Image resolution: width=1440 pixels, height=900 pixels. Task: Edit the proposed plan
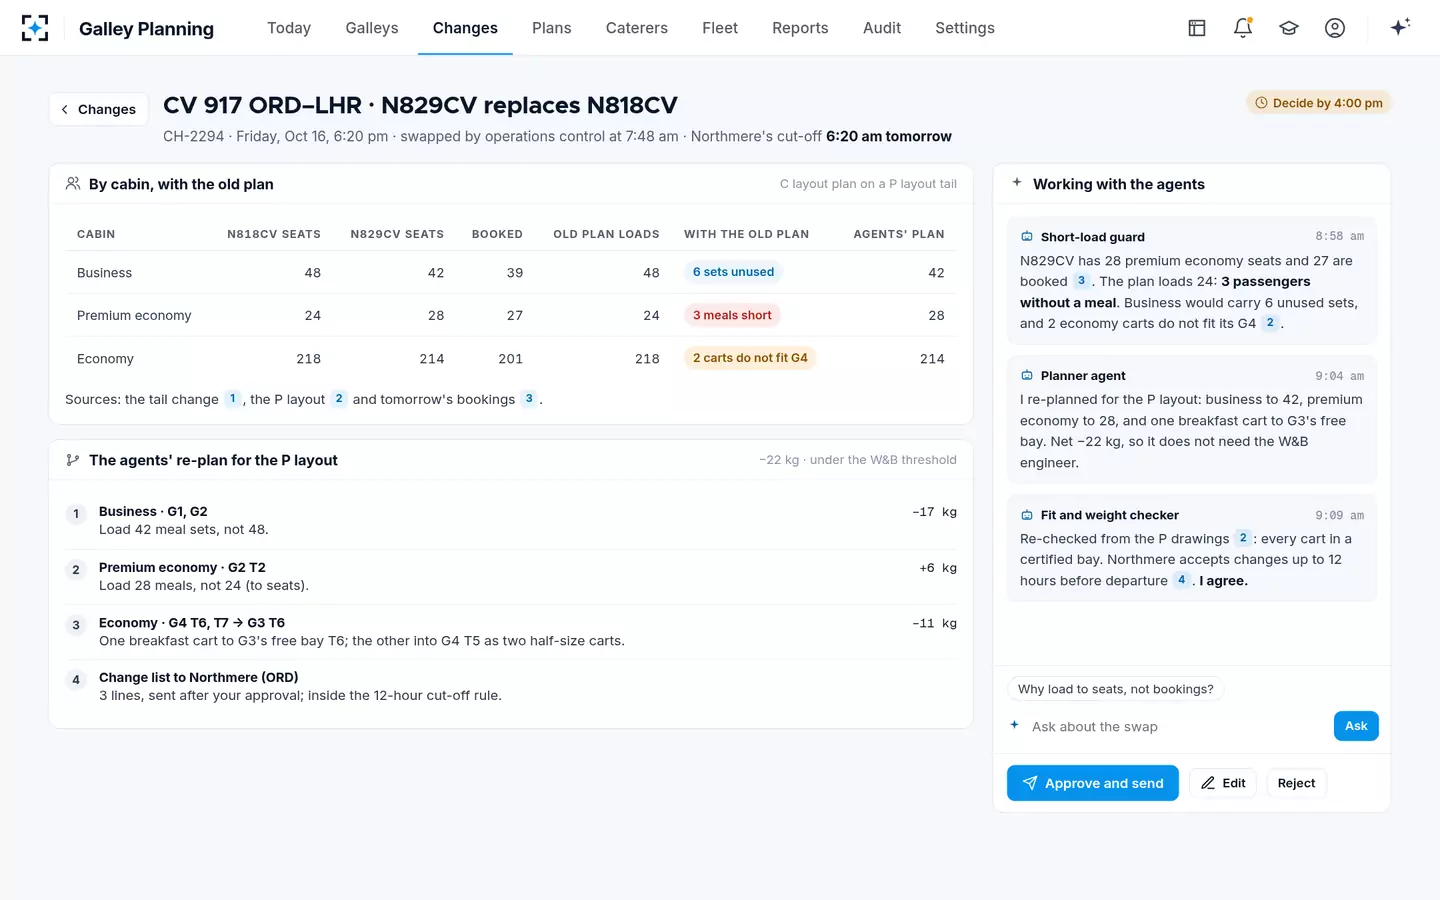(x=1223, y=783)
